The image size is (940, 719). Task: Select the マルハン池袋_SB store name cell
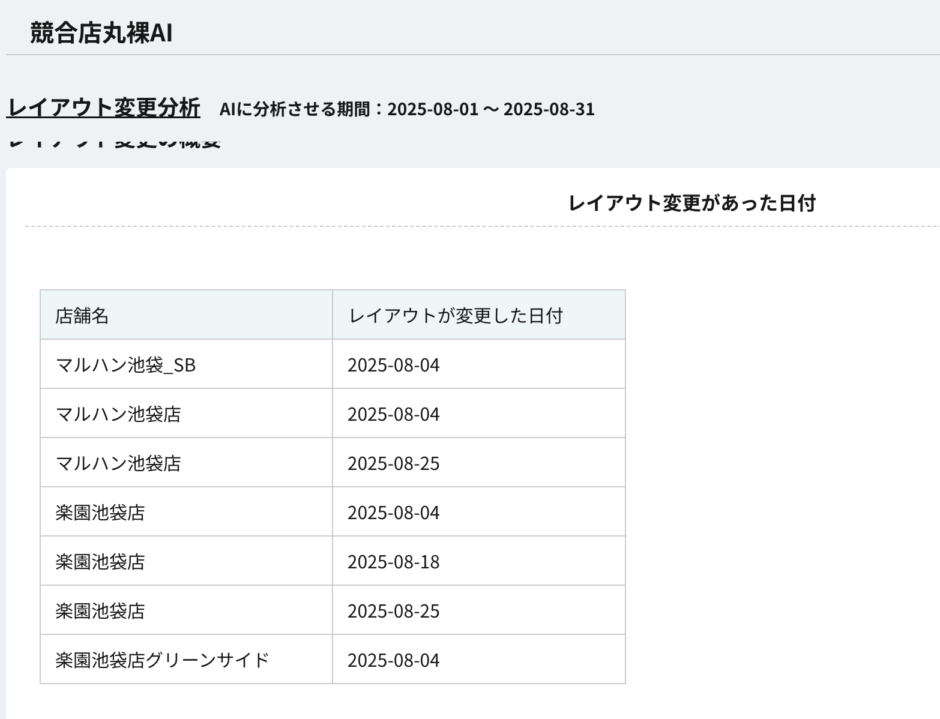pyautogui.click(x=126, y=365)
